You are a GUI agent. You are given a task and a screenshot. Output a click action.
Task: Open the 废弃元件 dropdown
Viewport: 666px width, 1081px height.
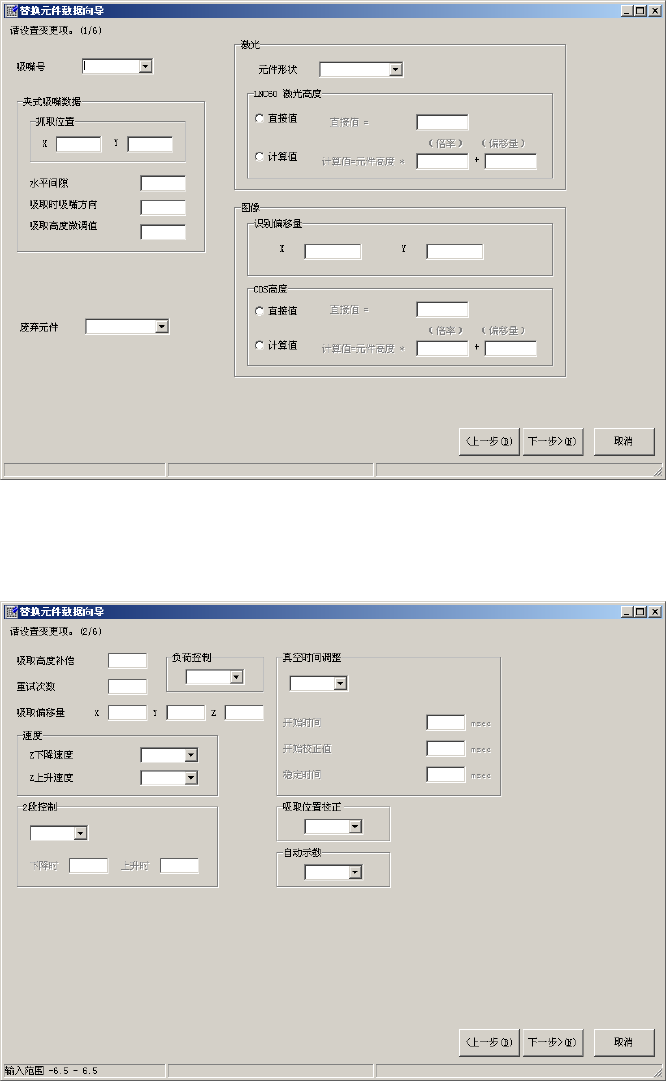[161, 327]
